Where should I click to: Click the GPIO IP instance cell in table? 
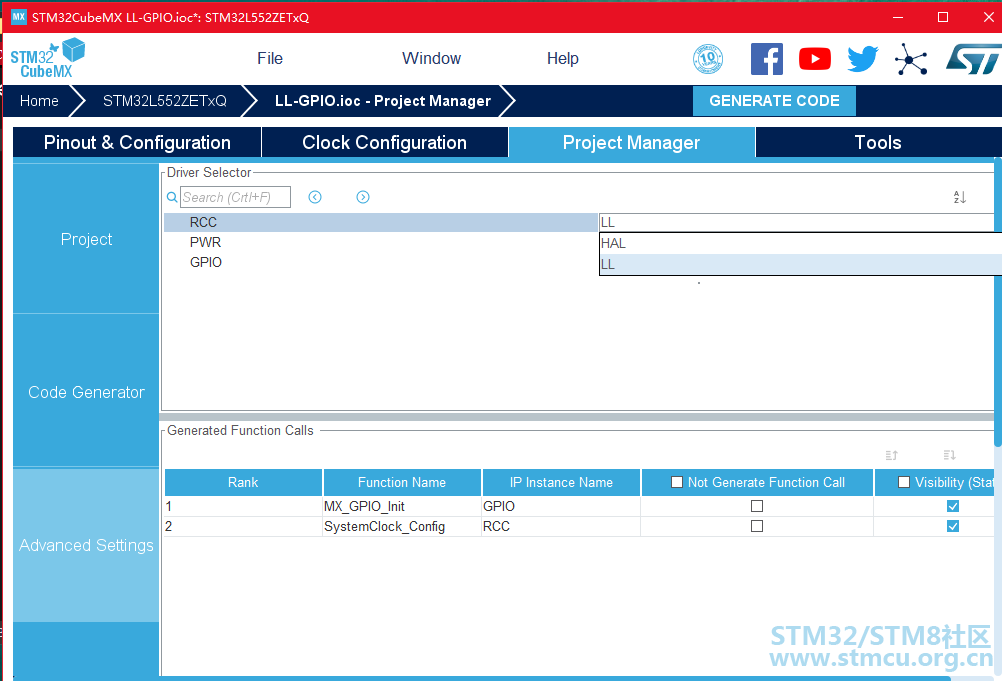pos(561,506)
